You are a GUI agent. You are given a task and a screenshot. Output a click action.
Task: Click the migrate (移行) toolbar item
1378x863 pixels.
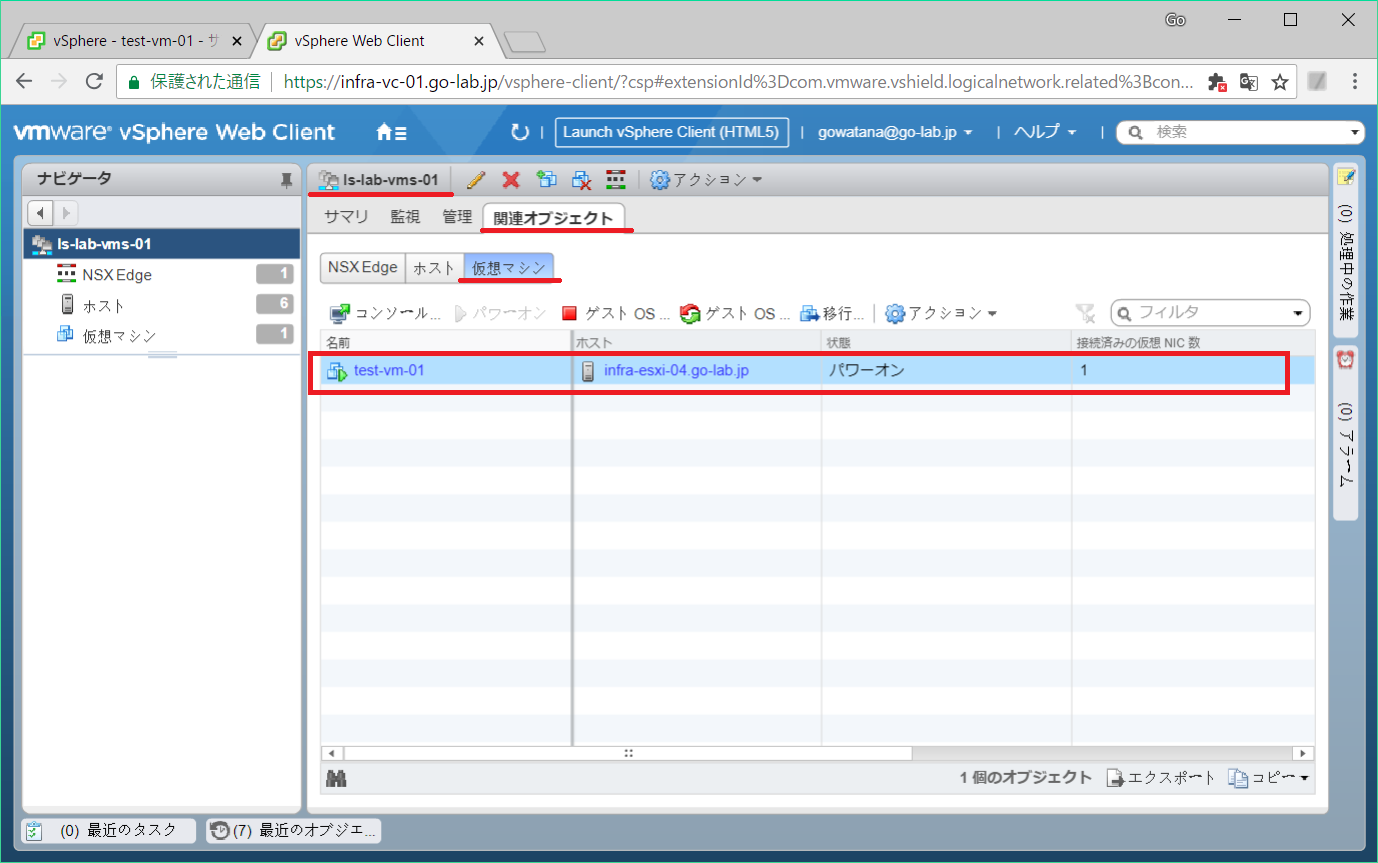(x=832, y=314)
